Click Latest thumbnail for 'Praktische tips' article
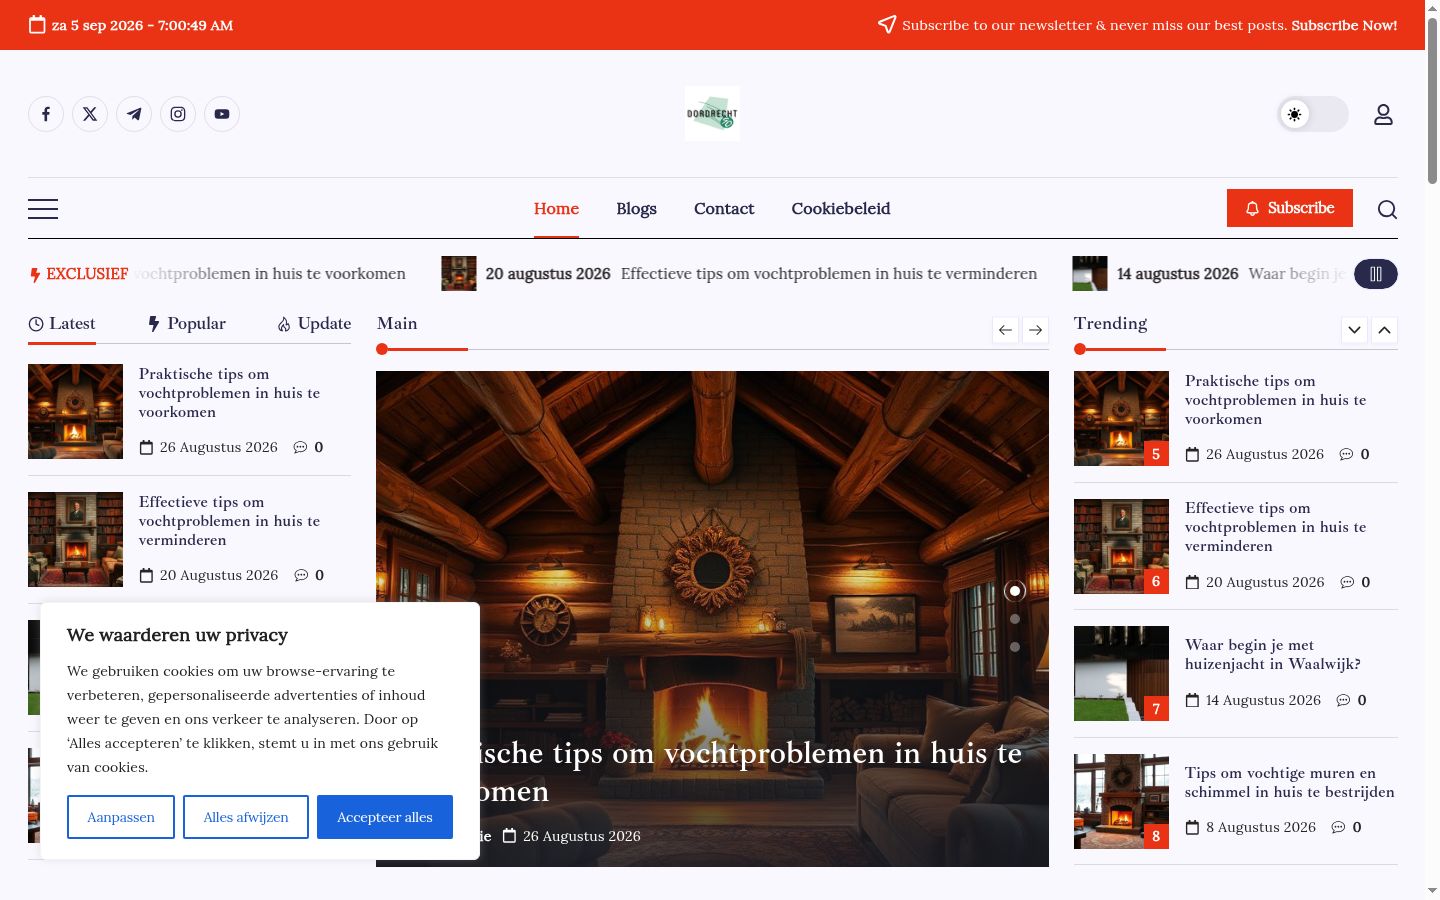This screenshot has height=900, width=1440. pyautogui.click(x=75, y=412)
